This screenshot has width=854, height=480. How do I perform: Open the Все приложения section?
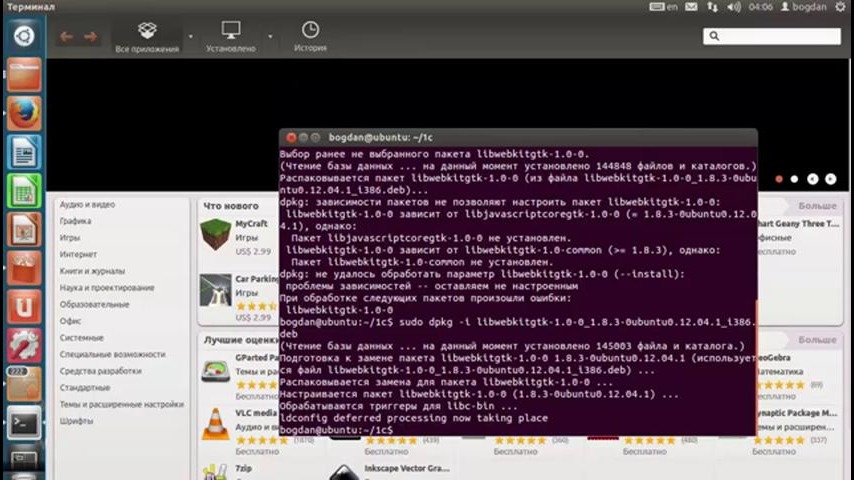147,37
